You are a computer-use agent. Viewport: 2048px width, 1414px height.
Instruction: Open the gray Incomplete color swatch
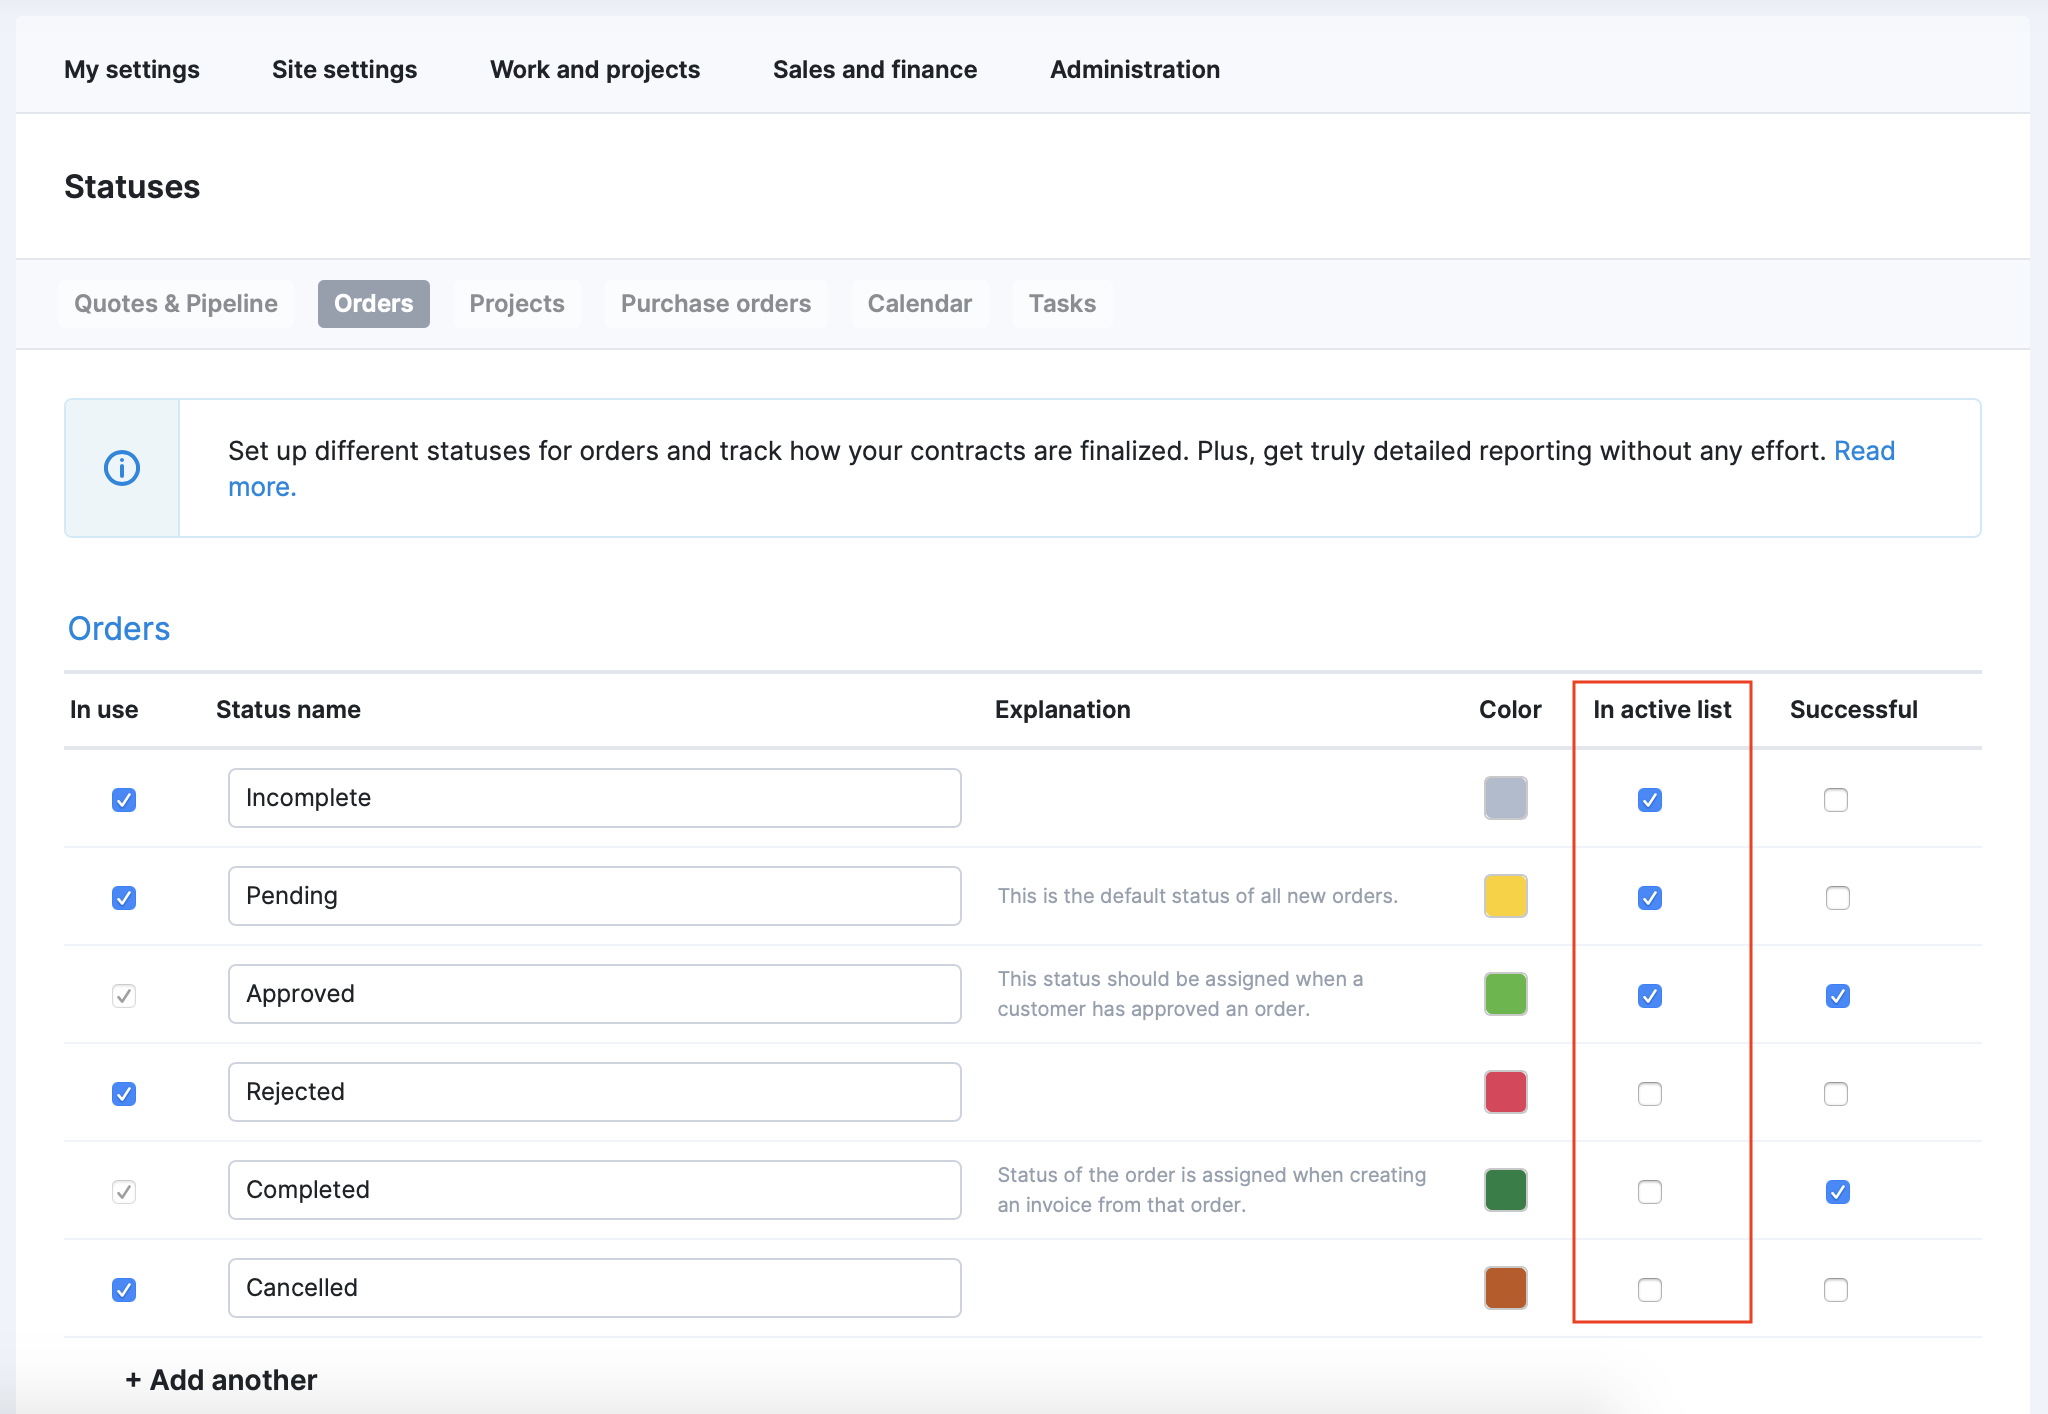point(1505,798)
